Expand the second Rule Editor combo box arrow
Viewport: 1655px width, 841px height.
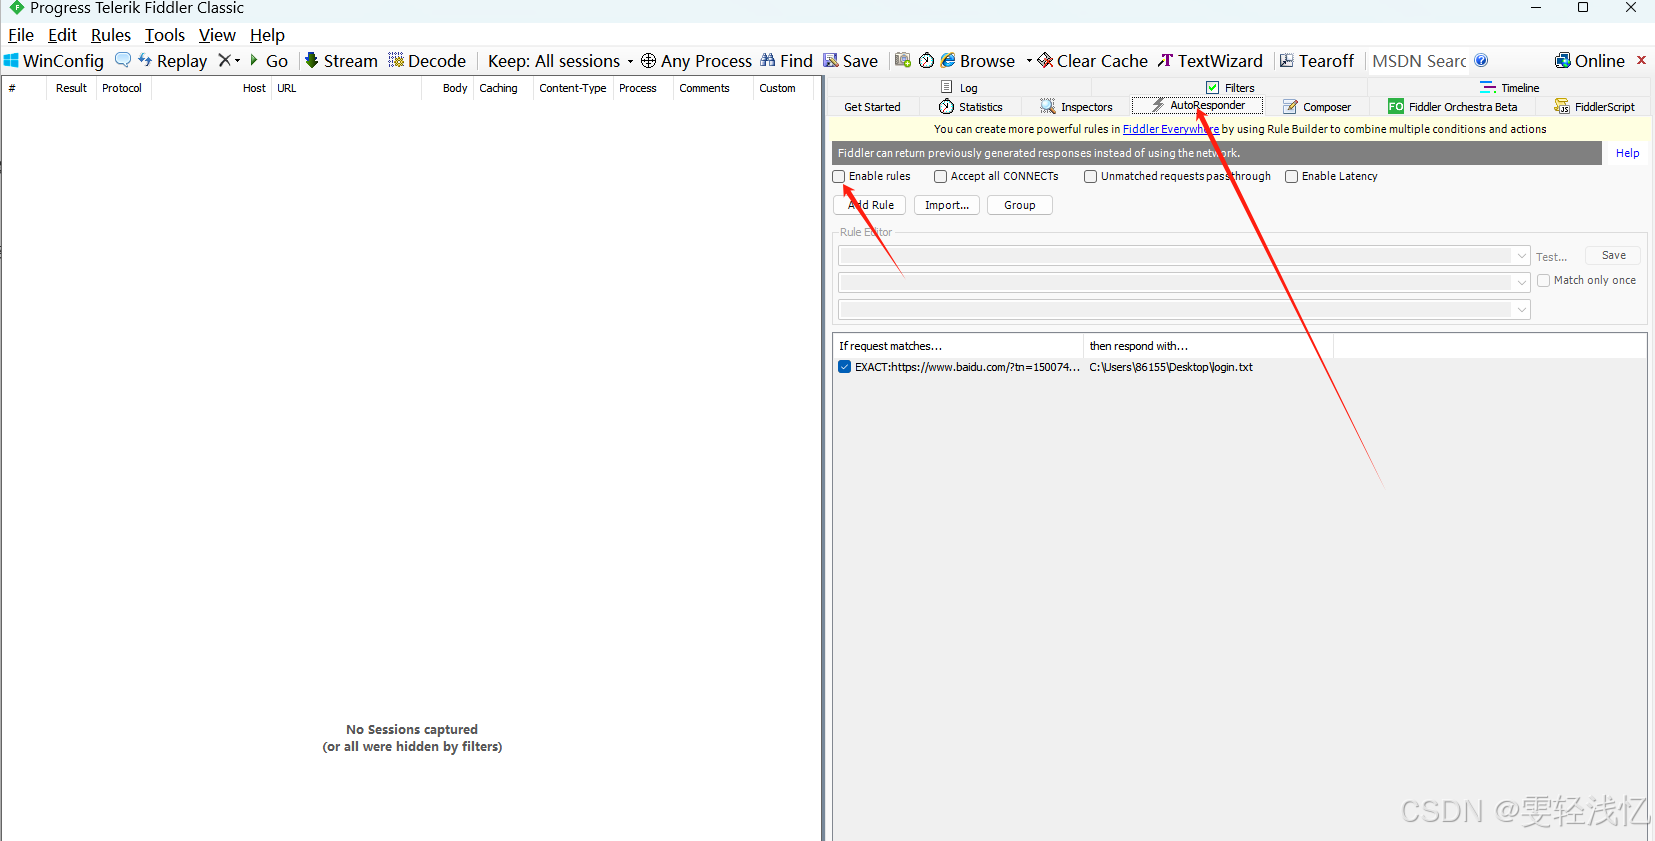click(1522, 283)
